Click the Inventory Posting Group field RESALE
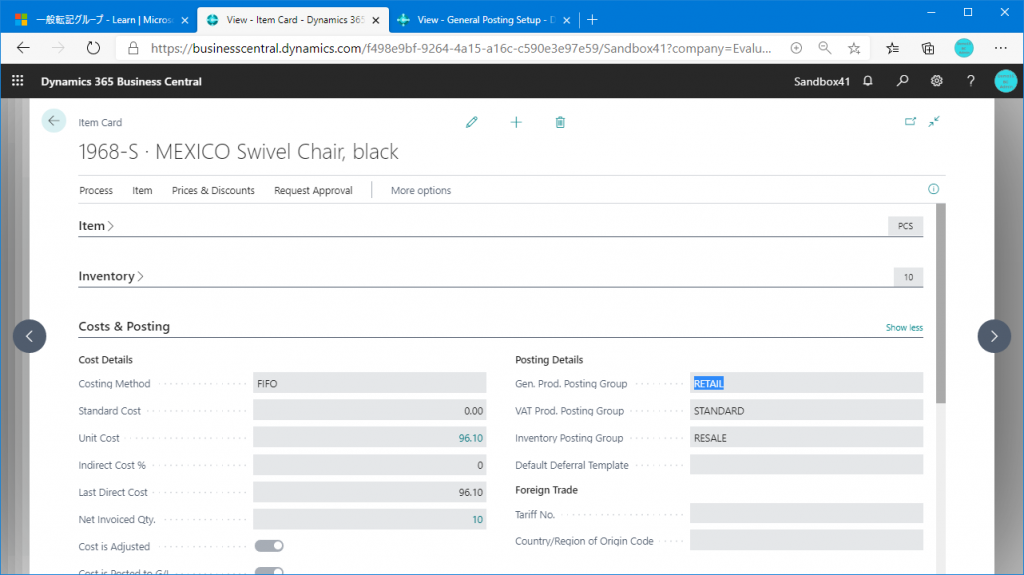This screenshot has height=575, width=1024. [x=807, y=438]
